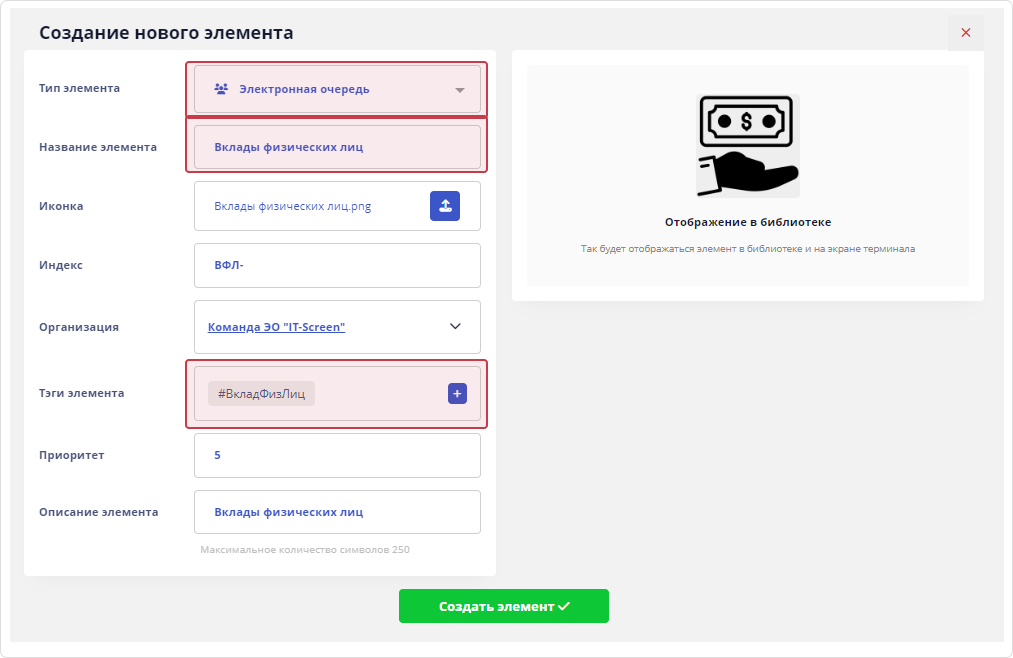The width and height of the screenshot is (1013, 658).
Task: Select the "Электронная очередь" type combo box
Action: (336, 89)
